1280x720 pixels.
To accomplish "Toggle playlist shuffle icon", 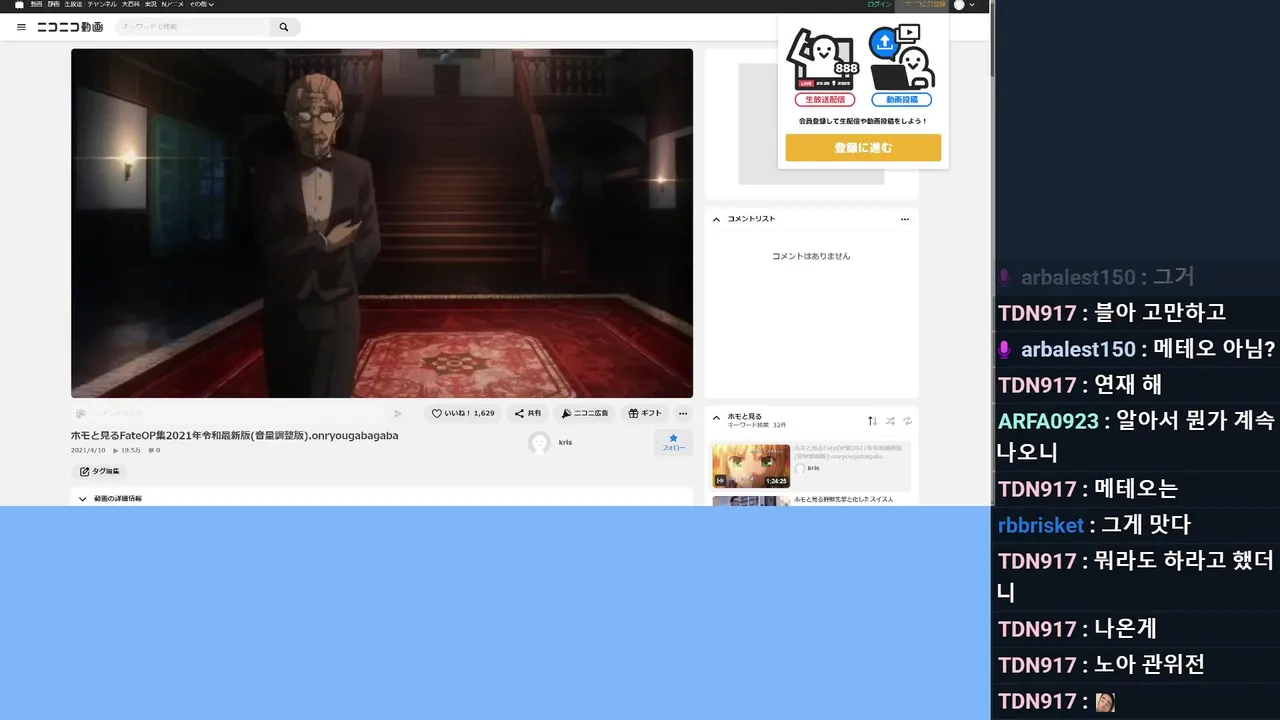I will click(x=890, y=421).
